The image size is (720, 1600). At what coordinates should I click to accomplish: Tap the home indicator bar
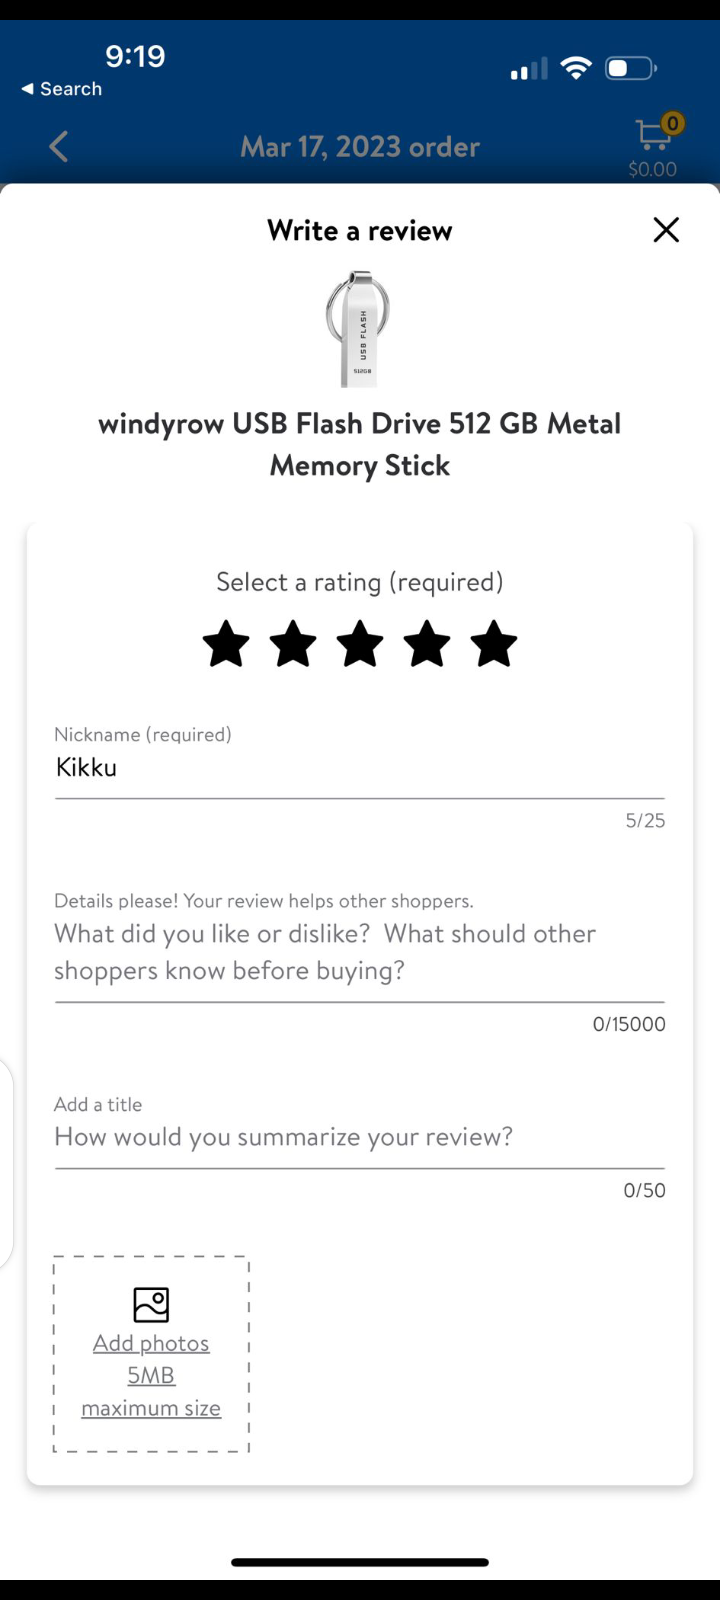click(360, 1562)
